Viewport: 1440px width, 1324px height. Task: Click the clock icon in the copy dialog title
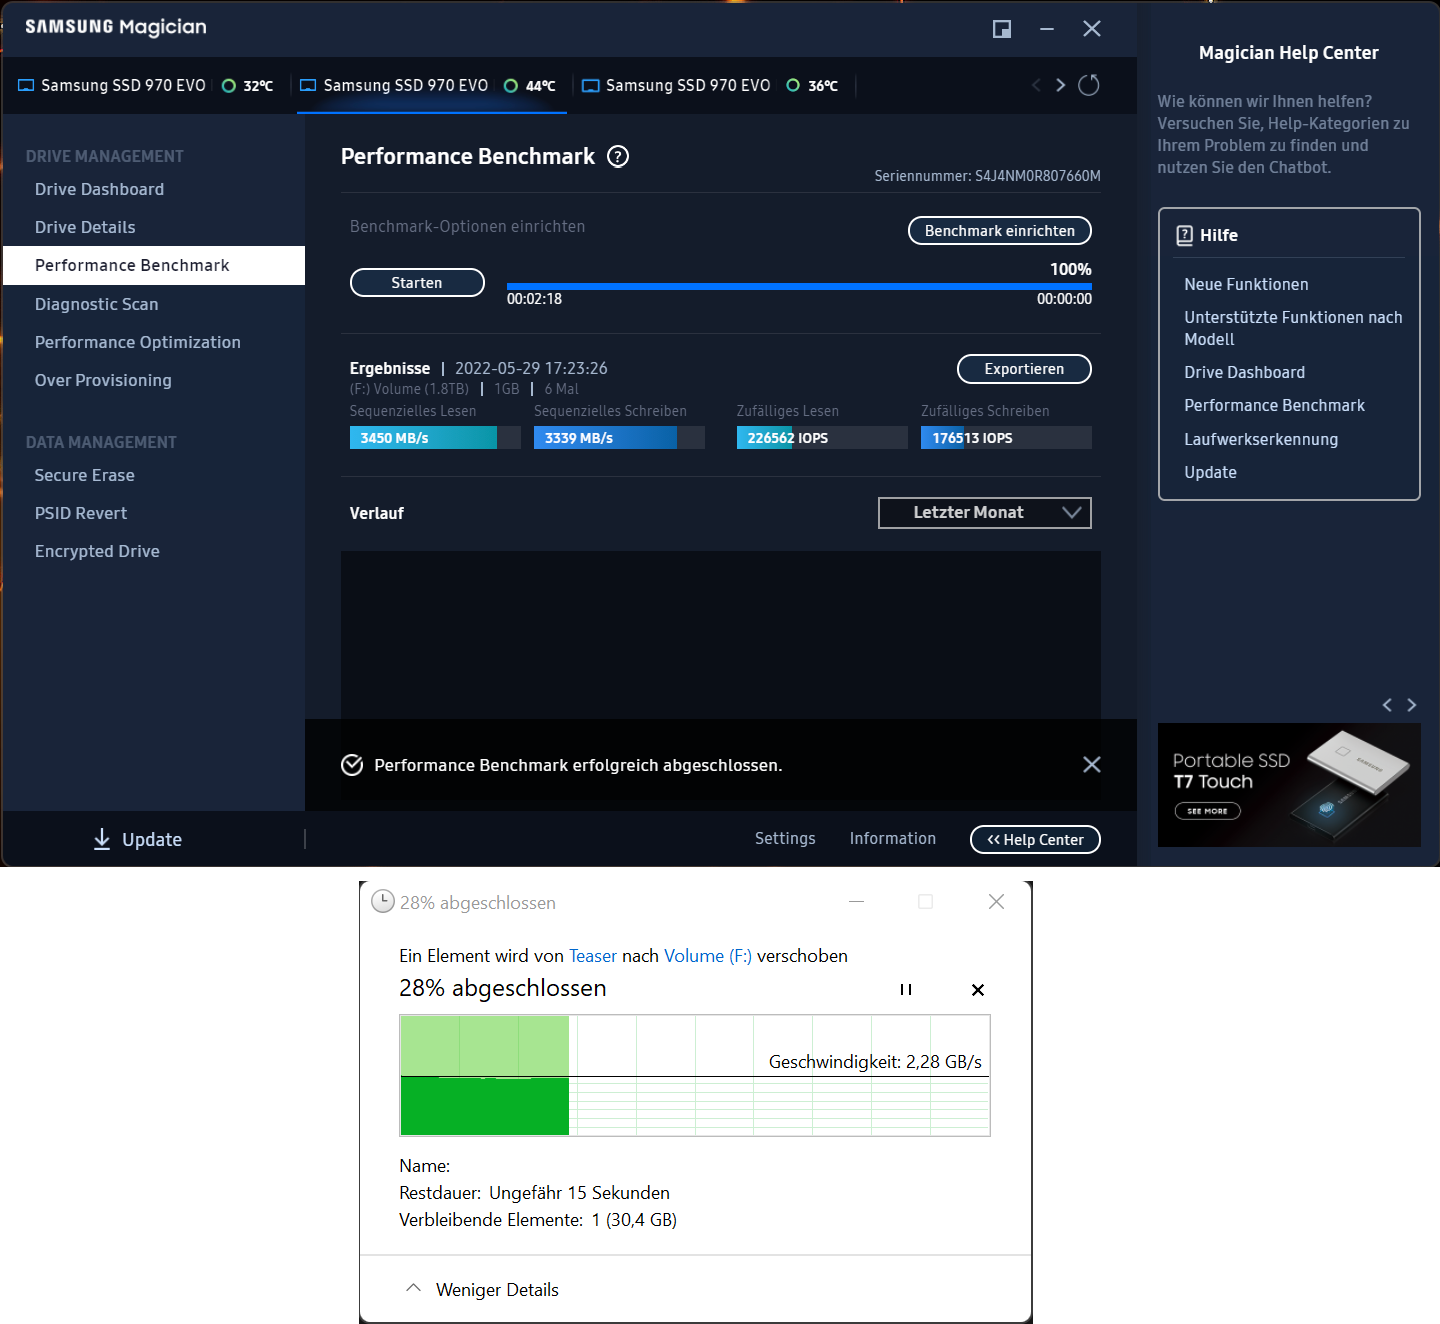383,901
